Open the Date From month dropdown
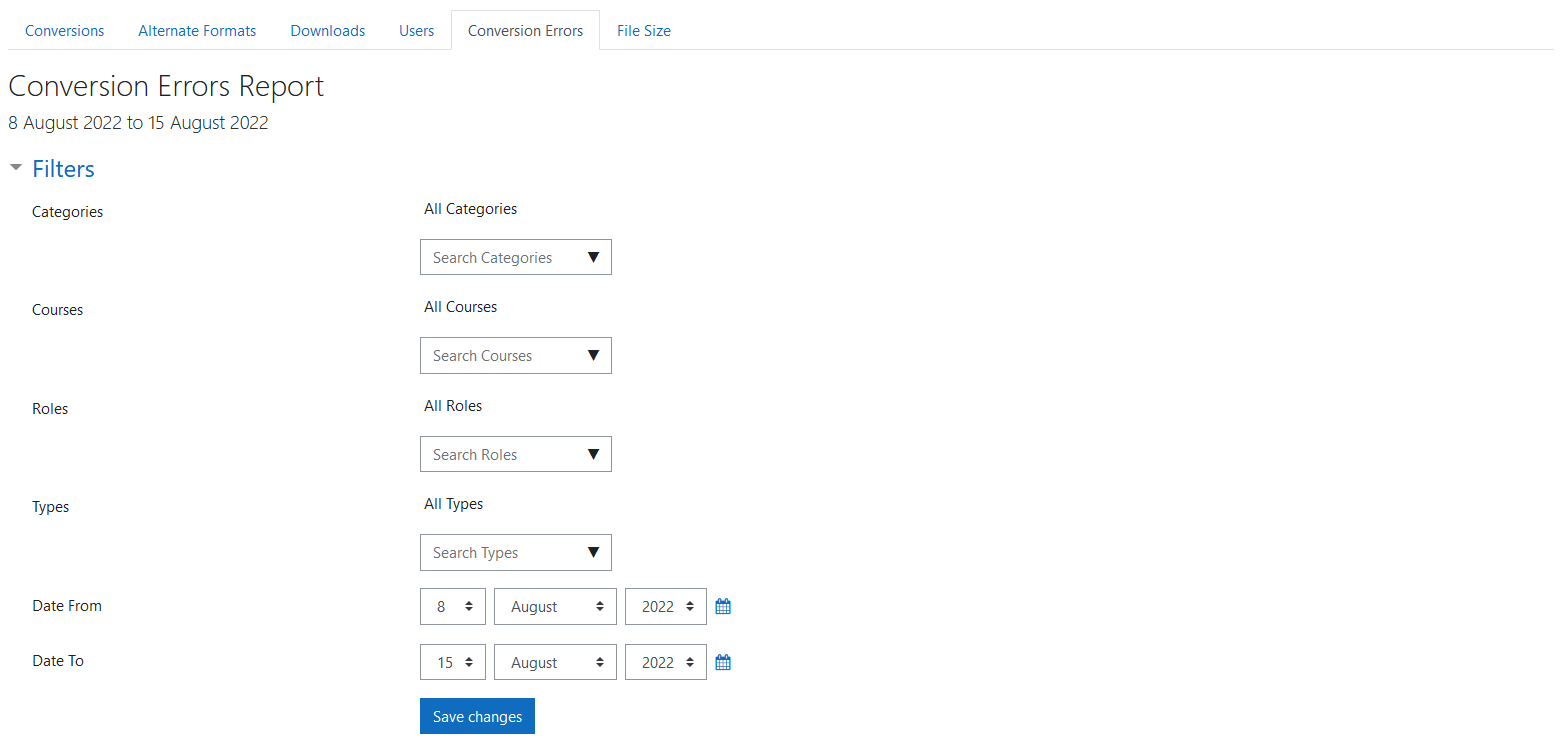The height and width of the screenshot is (740, 1562). 555,606
